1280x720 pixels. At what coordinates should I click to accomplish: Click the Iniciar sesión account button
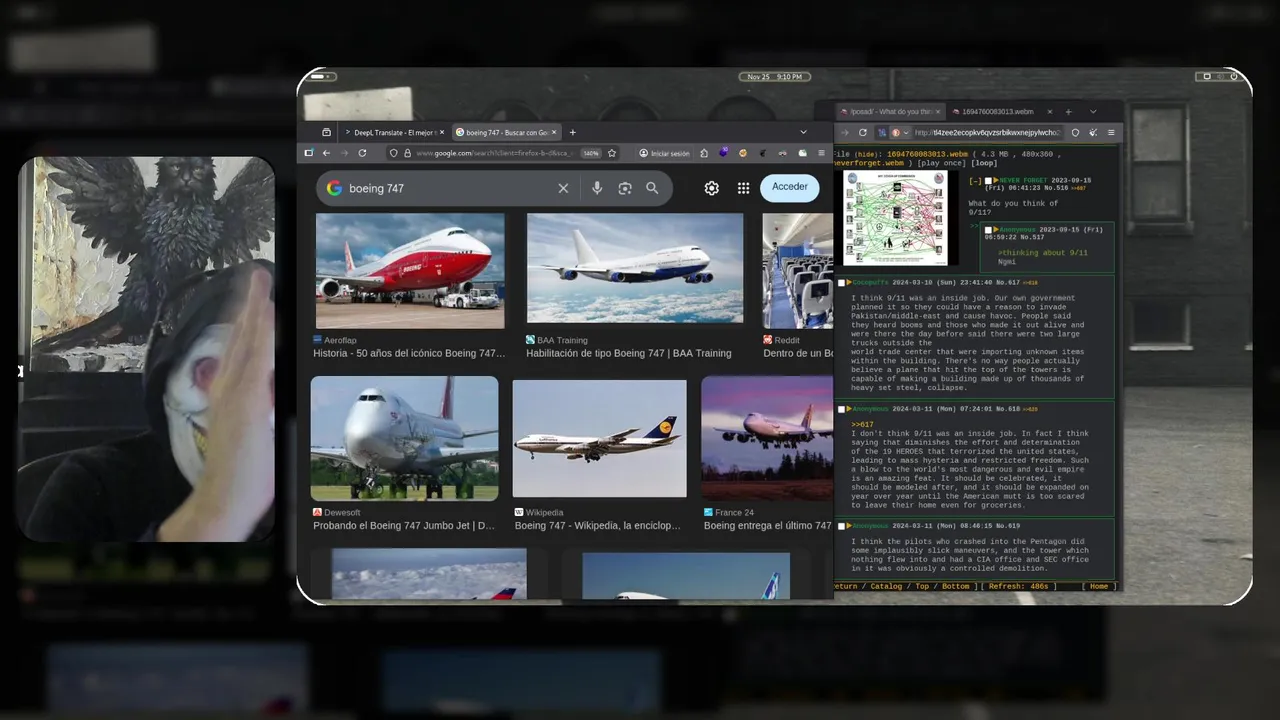click(x=665, y=153)
